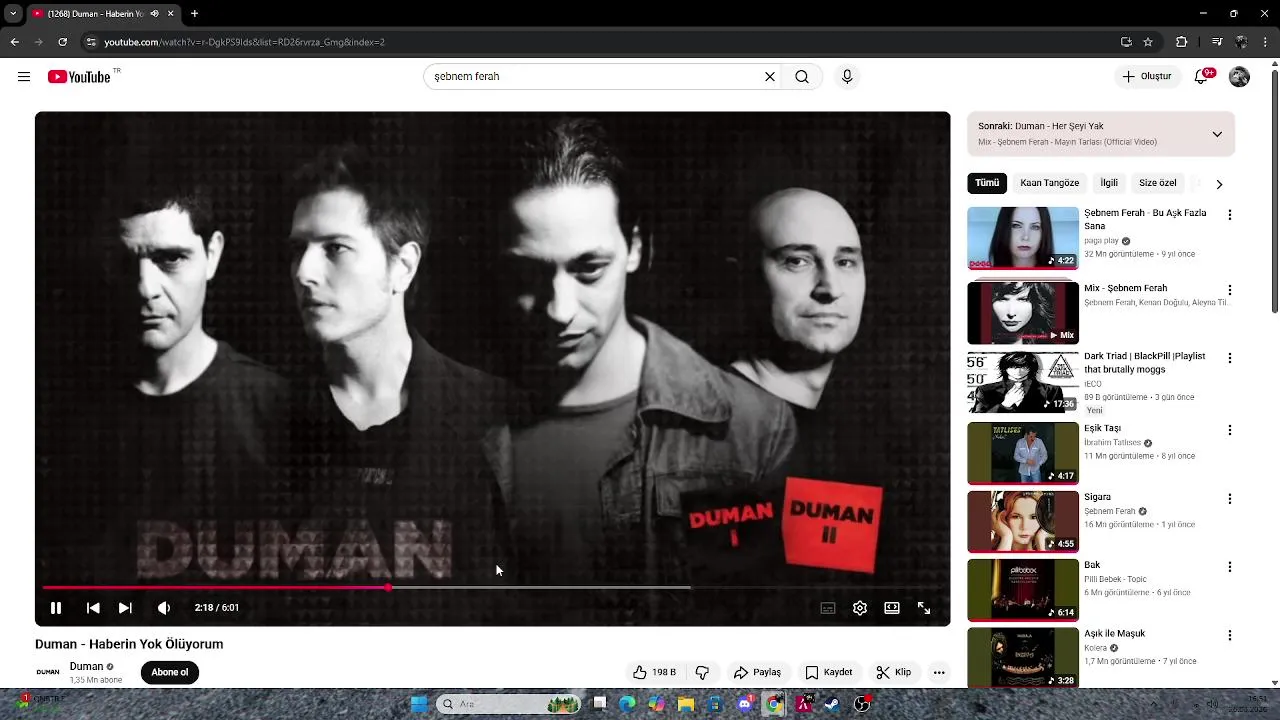This screenshot has height=720, width=1280.
Task: Open more actions below the video
Action: pos(939,672)
